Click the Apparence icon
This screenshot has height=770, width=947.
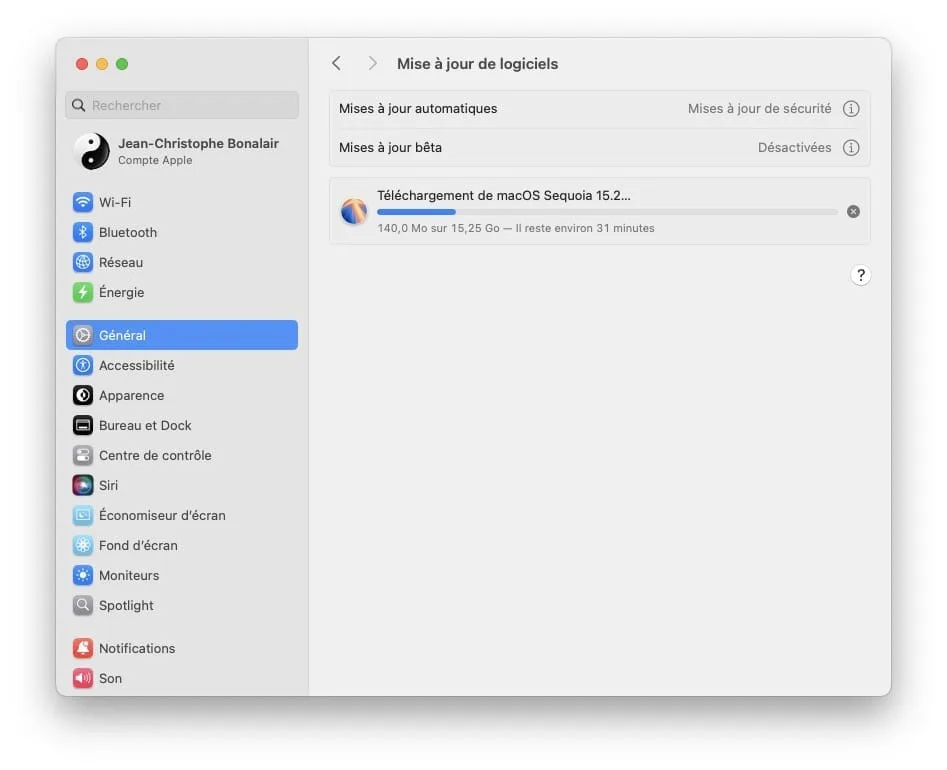coord(83,395)
